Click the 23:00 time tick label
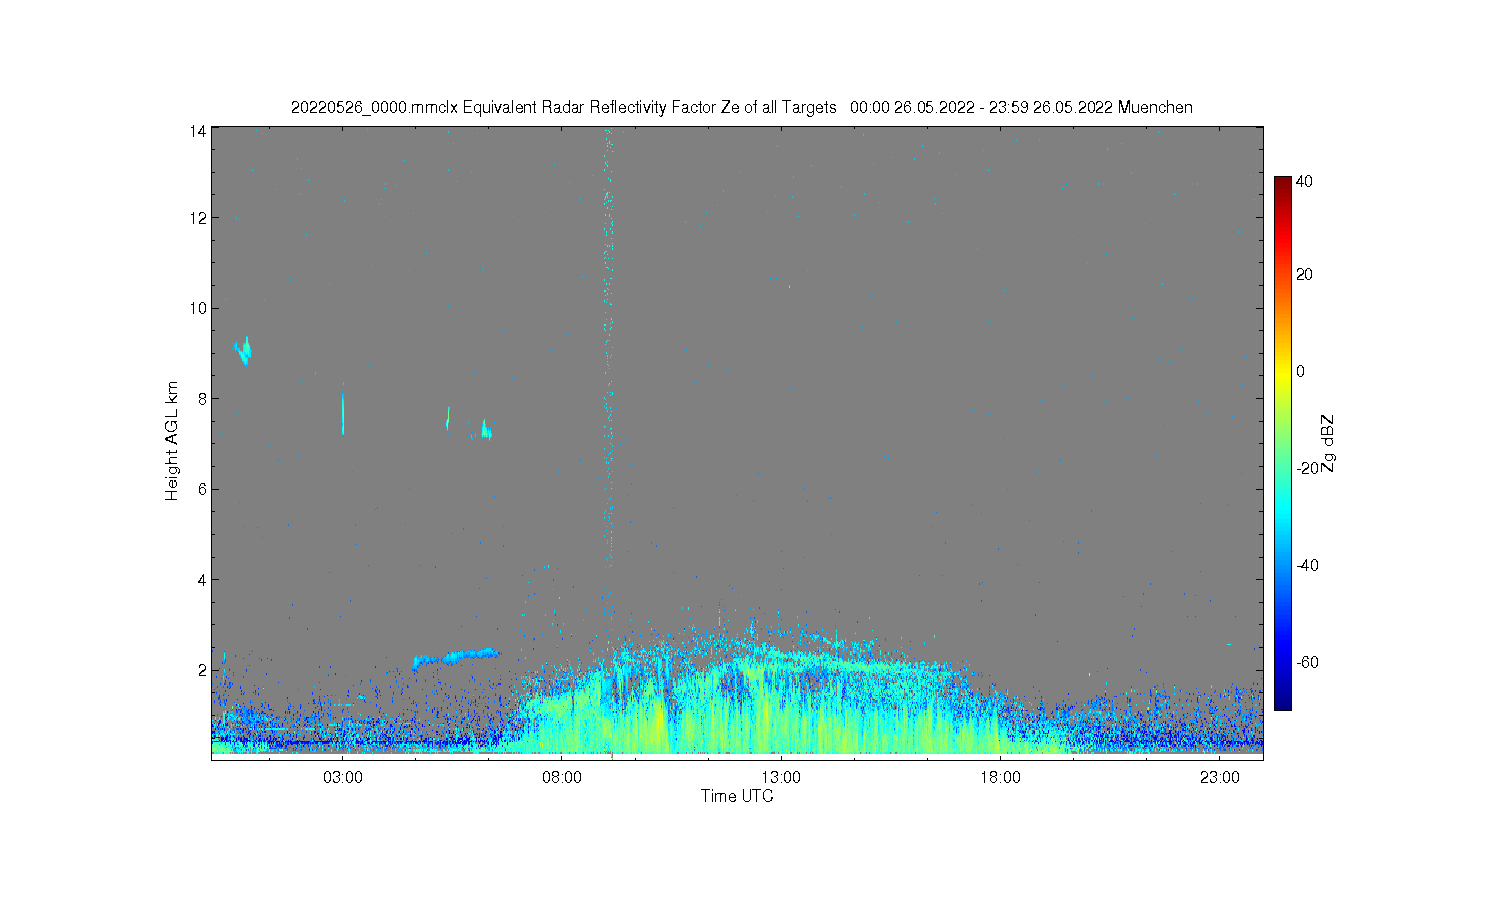 [1219, 778]
